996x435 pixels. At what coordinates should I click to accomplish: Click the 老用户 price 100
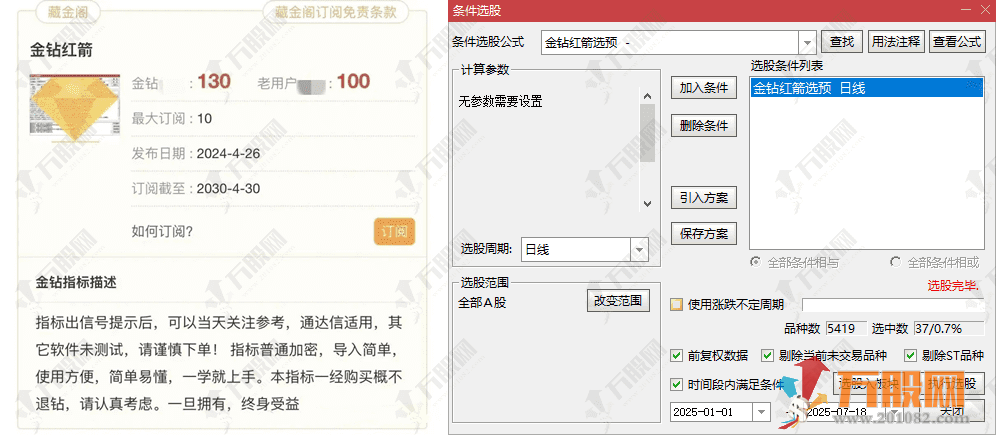(x=353, y=81)
